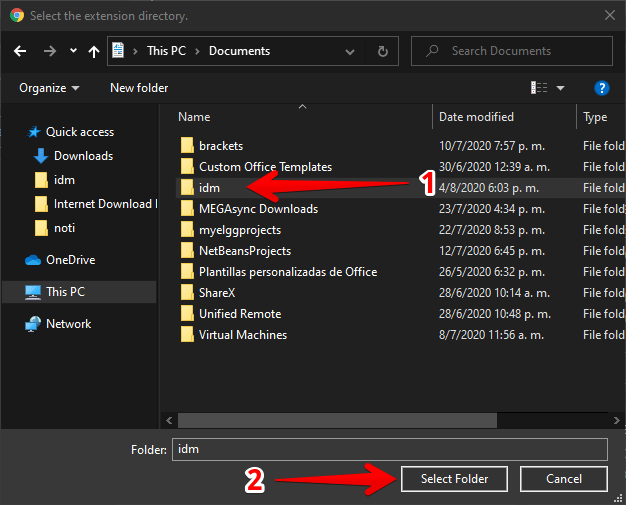The height and width of the screenshot is (505, 626).
Task: Cancel the folder selection dialog
Action: tap(564, 479)
